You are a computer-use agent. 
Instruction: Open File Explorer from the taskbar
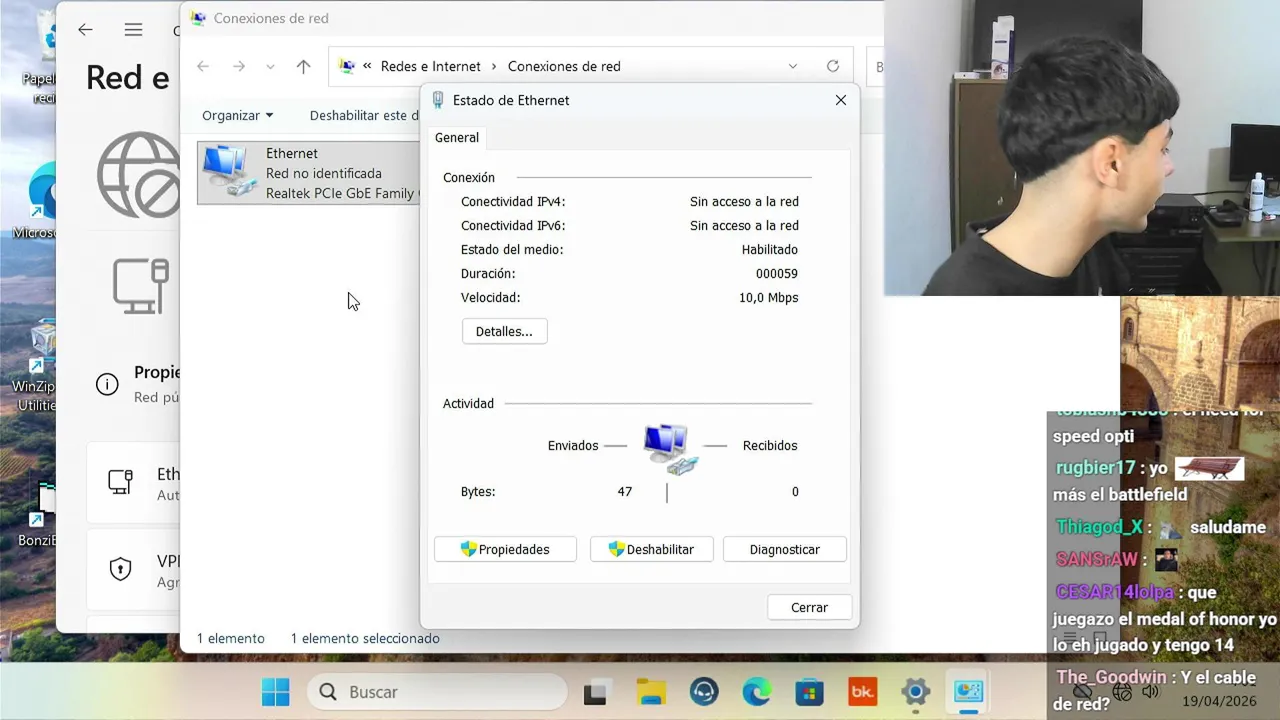(651, 692)
